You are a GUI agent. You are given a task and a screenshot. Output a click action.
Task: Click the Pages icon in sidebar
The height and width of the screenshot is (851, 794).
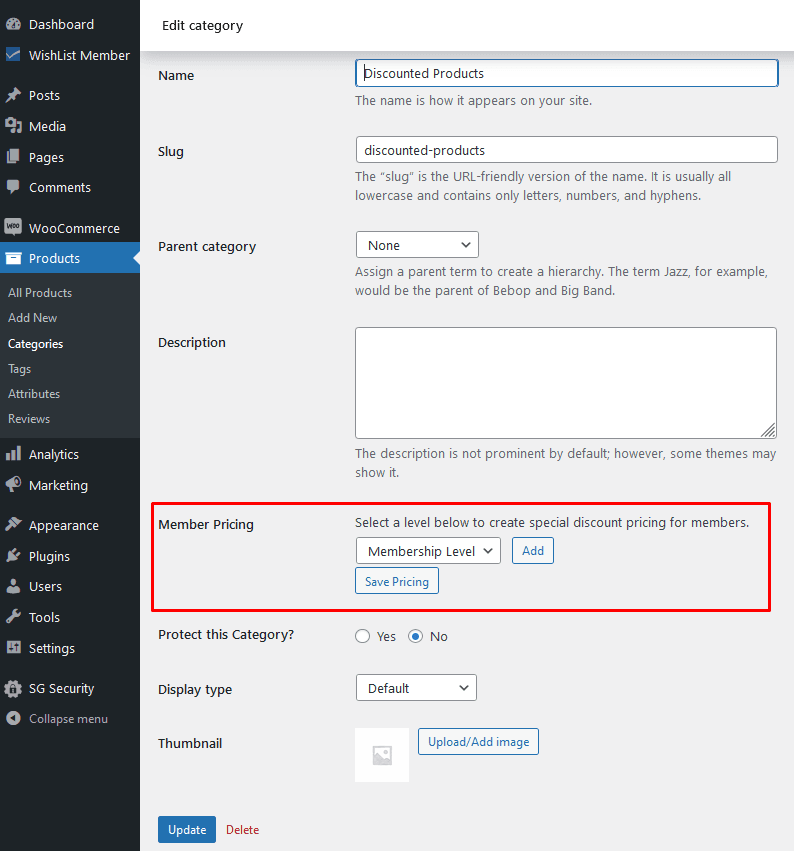pyautogui.click(x=14, y=157)
